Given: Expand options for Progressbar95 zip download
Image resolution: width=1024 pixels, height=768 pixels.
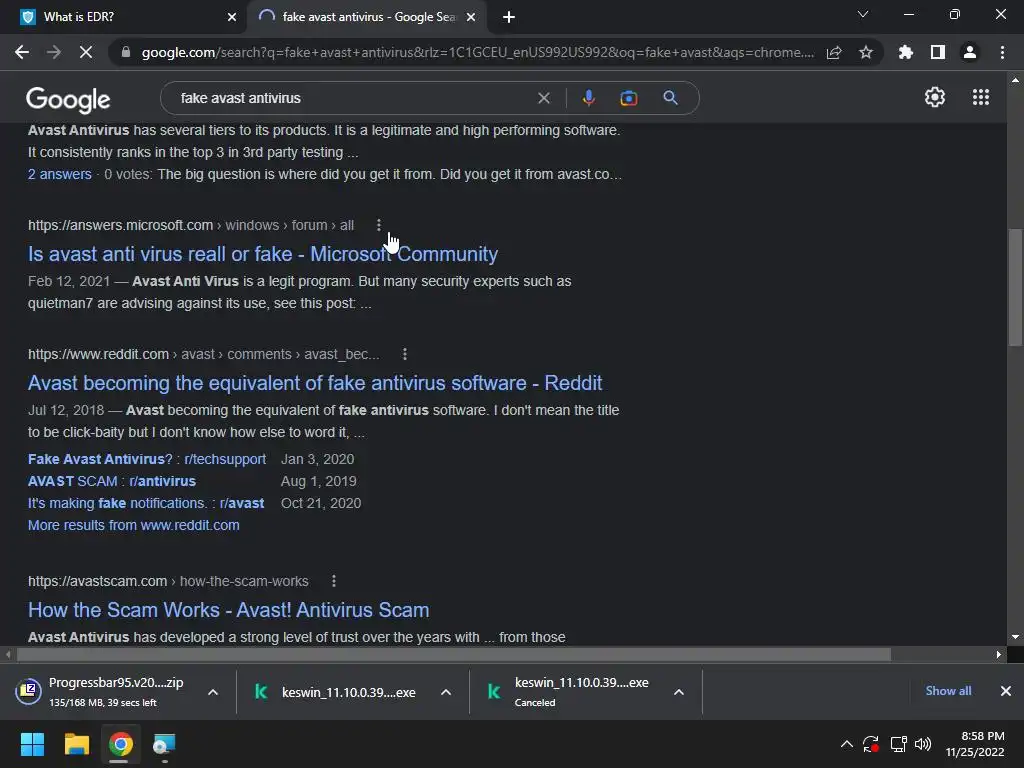Looking at the screenshot, I should (213, 692).
